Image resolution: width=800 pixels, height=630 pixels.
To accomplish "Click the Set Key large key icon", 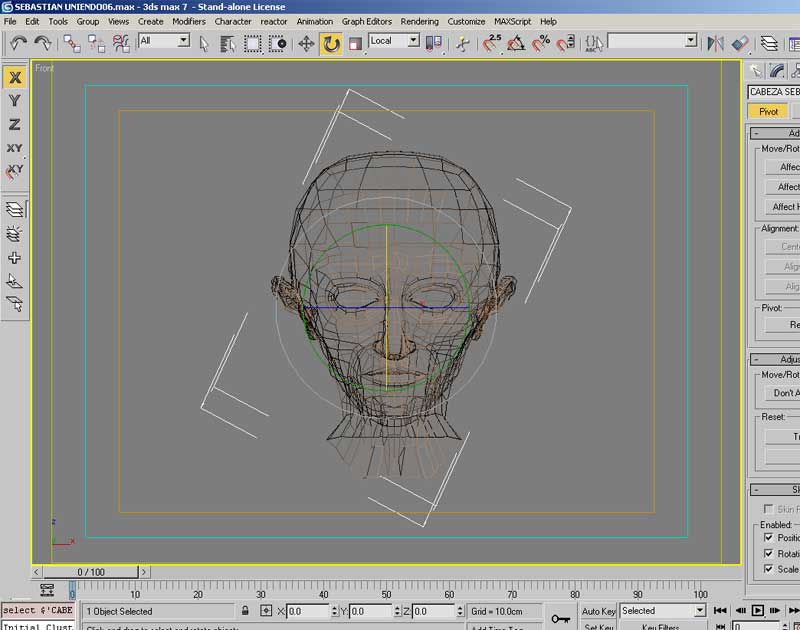I will [x=560, y=617].
